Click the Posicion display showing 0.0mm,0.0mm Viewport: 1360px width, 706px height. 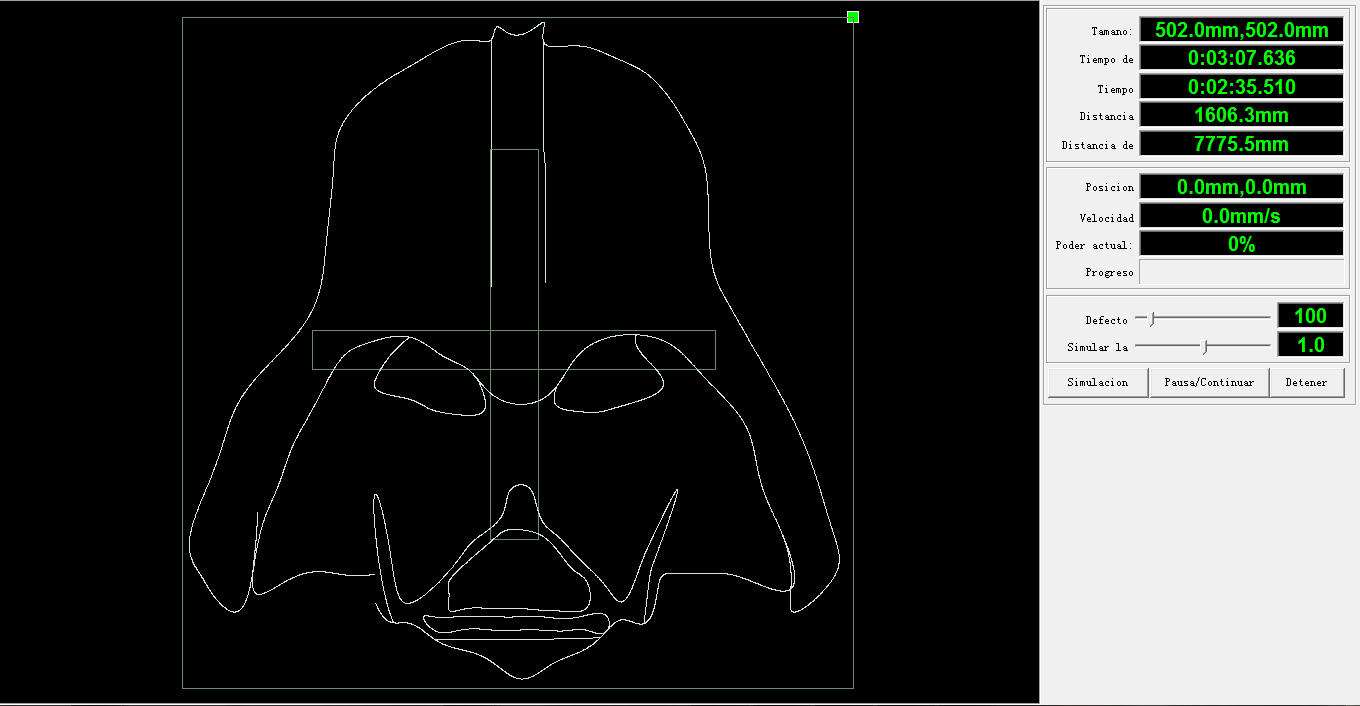(1241, 187)
